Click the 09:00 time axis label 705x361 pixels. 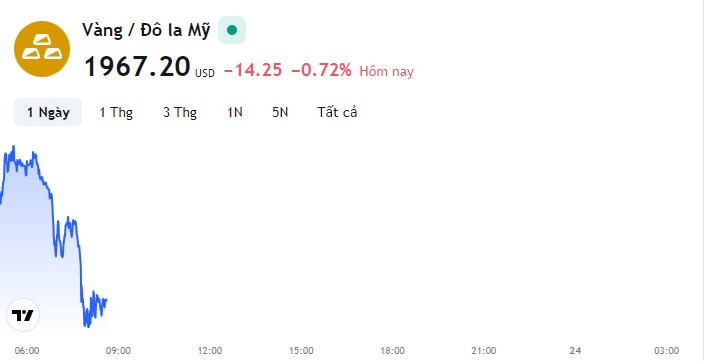tap(118, 351)
